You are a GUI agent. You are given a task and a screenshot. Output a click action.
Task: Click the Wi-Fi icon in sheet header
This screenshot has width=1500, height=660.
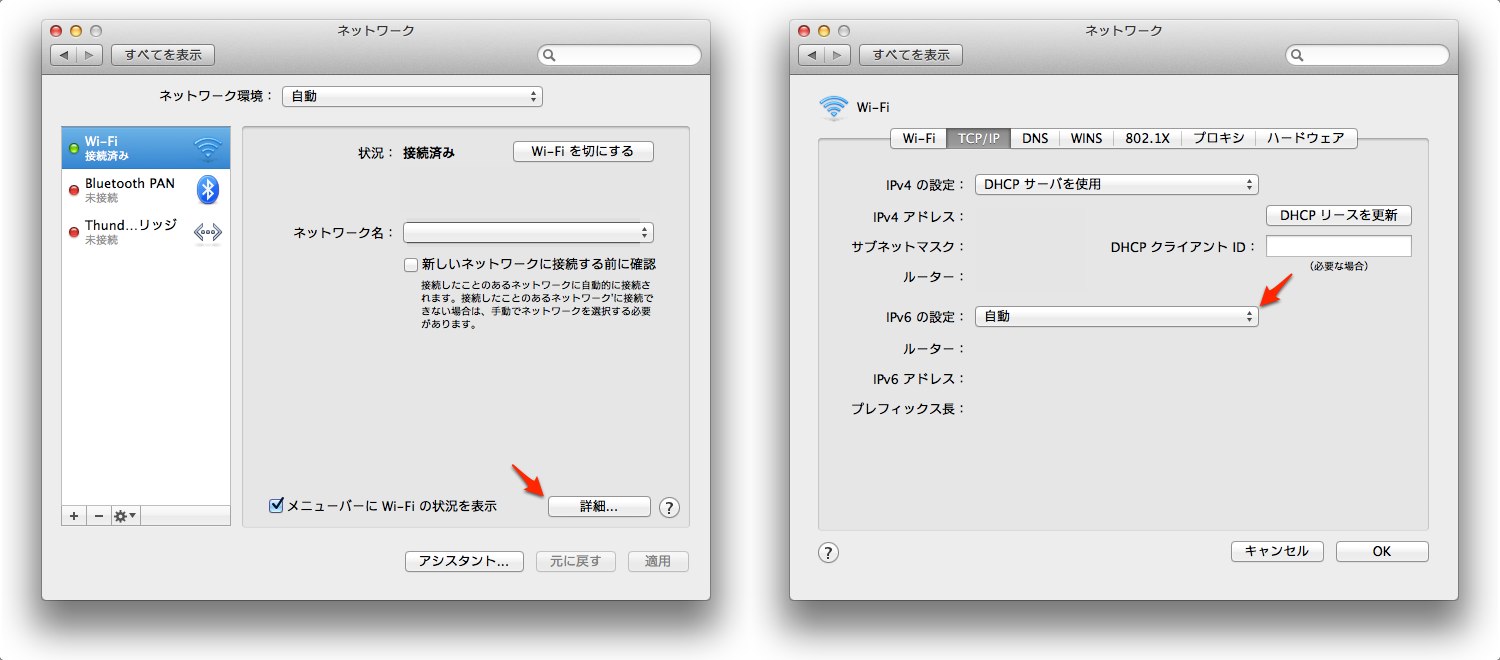[x=833, y=107]
